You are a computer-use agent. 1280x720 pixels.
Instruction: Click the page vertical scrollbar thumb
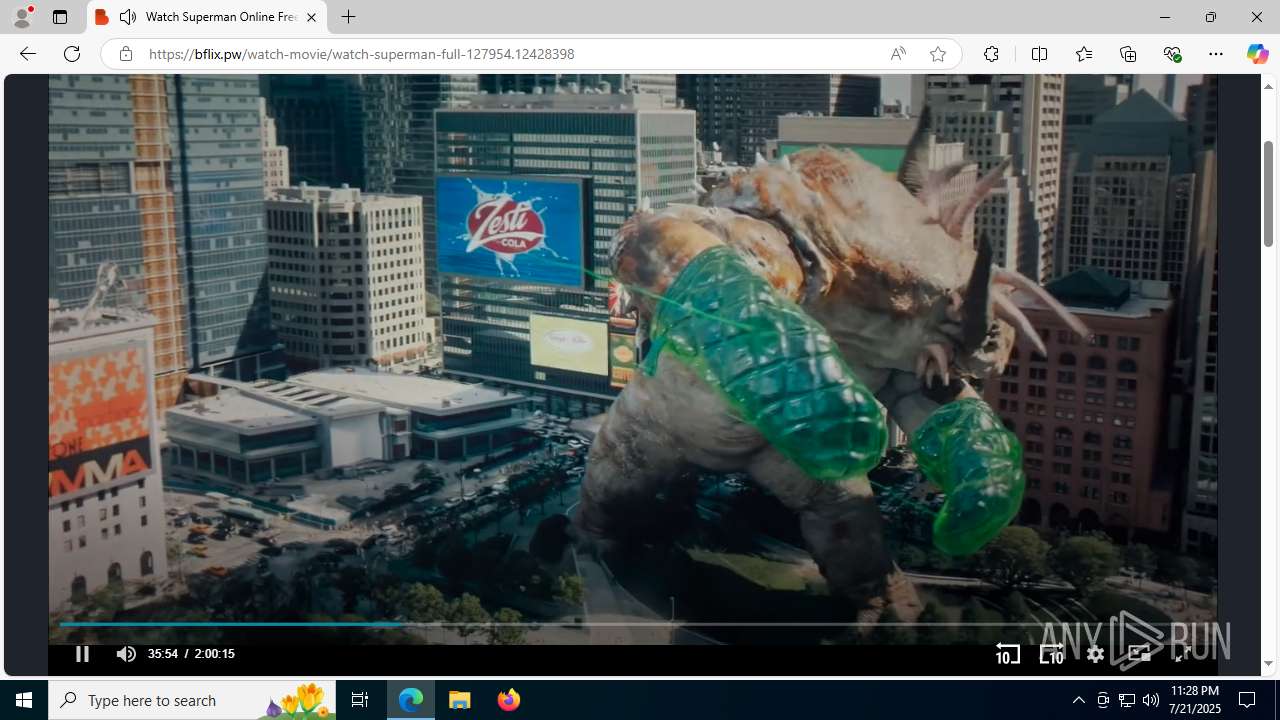point(1268,194)
